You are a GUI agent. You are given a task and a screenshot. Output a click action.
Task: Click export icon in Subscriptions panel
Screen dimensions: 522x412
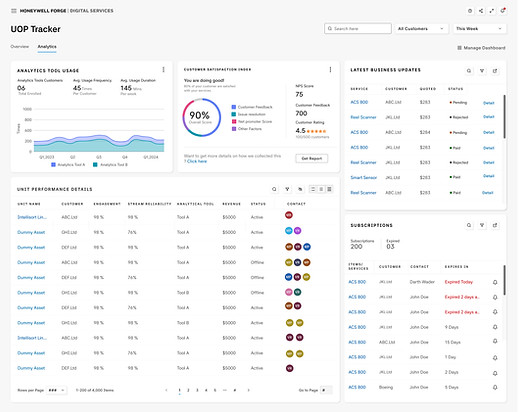[495, 225]
